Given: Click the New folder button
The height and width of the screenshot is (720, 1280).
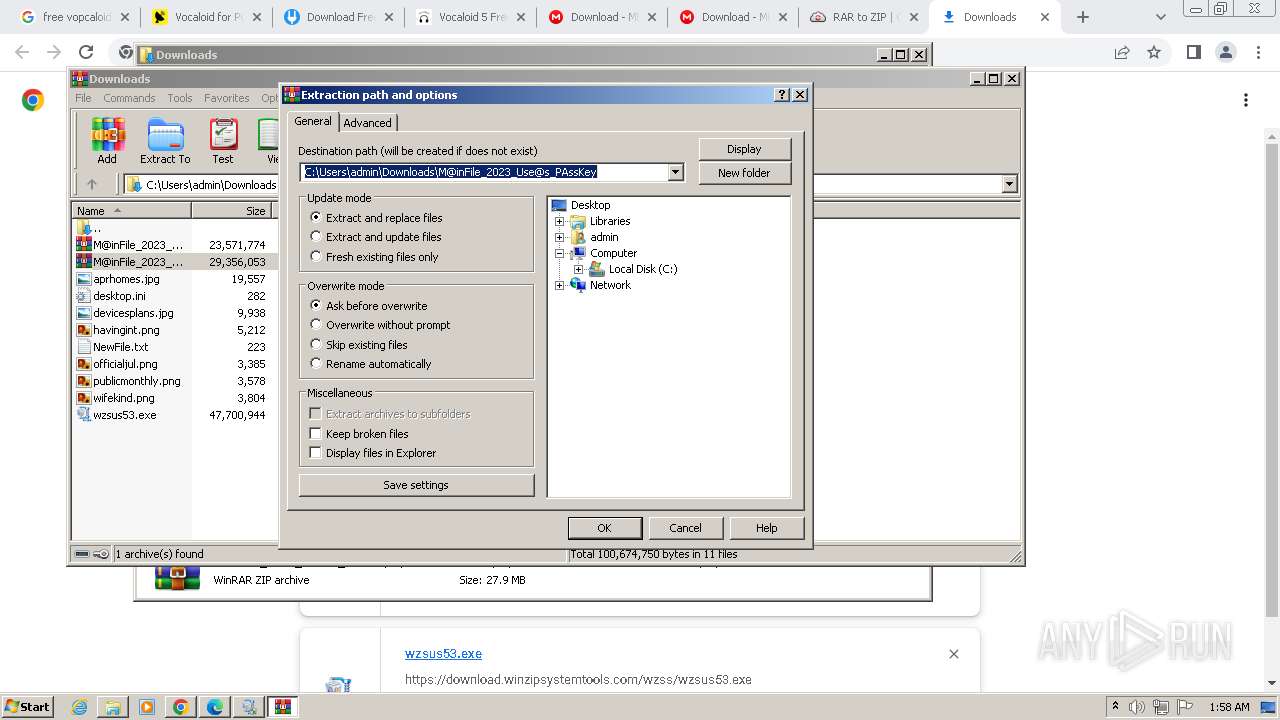Looking at the screenshot, I should [x=744, y=173].
